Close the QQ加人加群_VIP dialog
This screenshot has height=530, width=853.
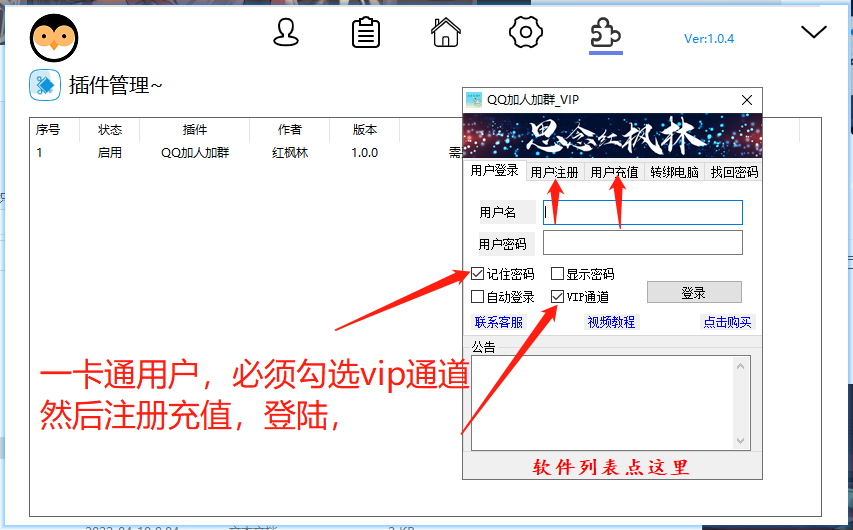pyautogui.click(x=747, y=100)
